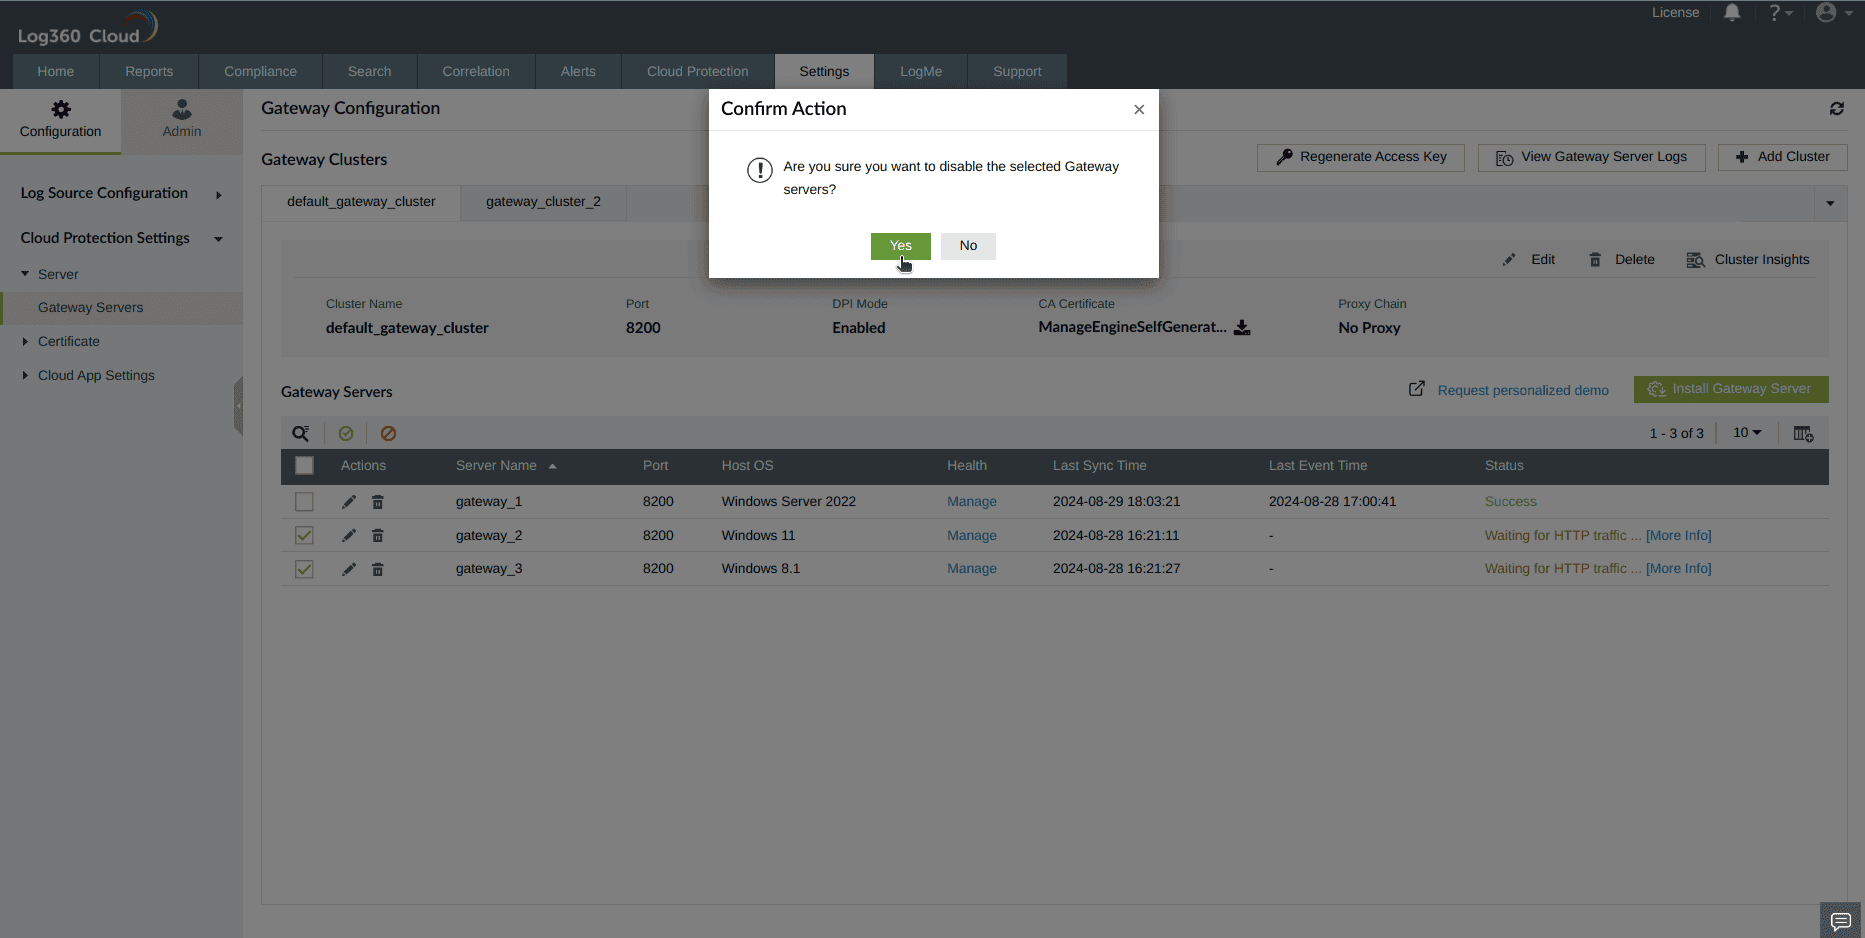Viewport: 1865px width, 938px height.
Task: Confirm disabling with the Yes button
Action: coord(900,246)
